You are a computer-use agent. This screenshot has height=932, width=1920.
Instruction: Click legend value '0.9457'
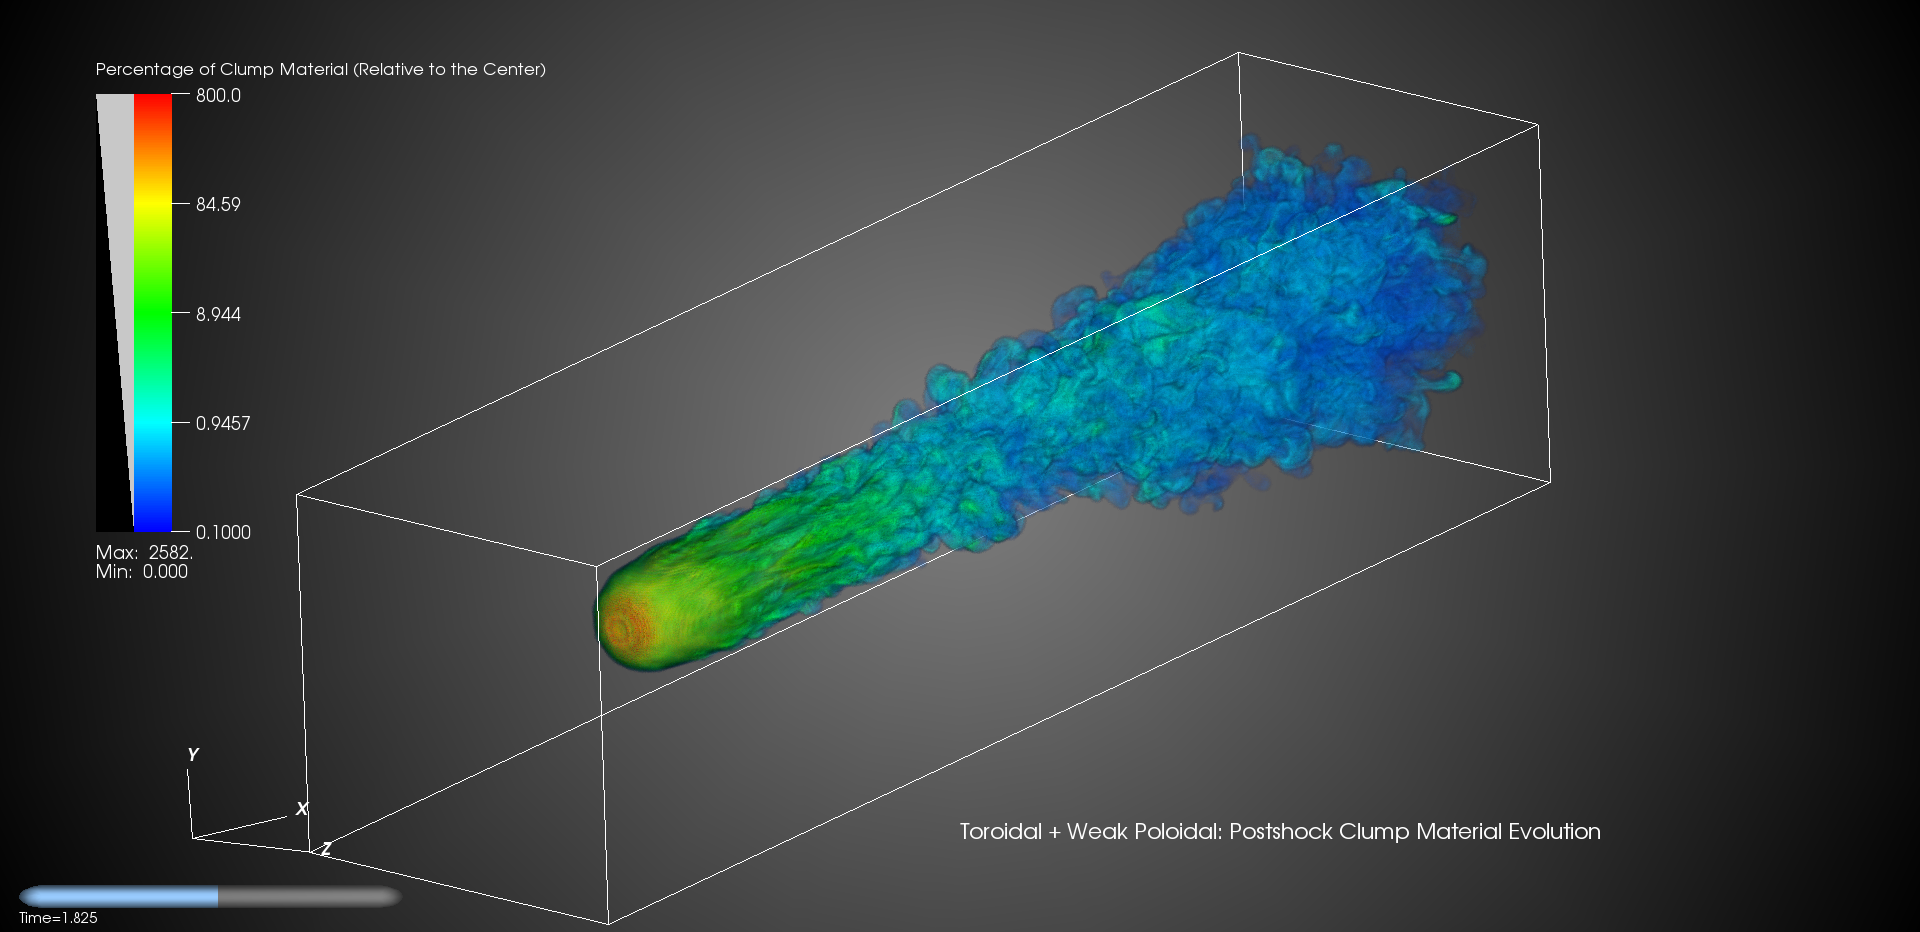click(223, 423)
